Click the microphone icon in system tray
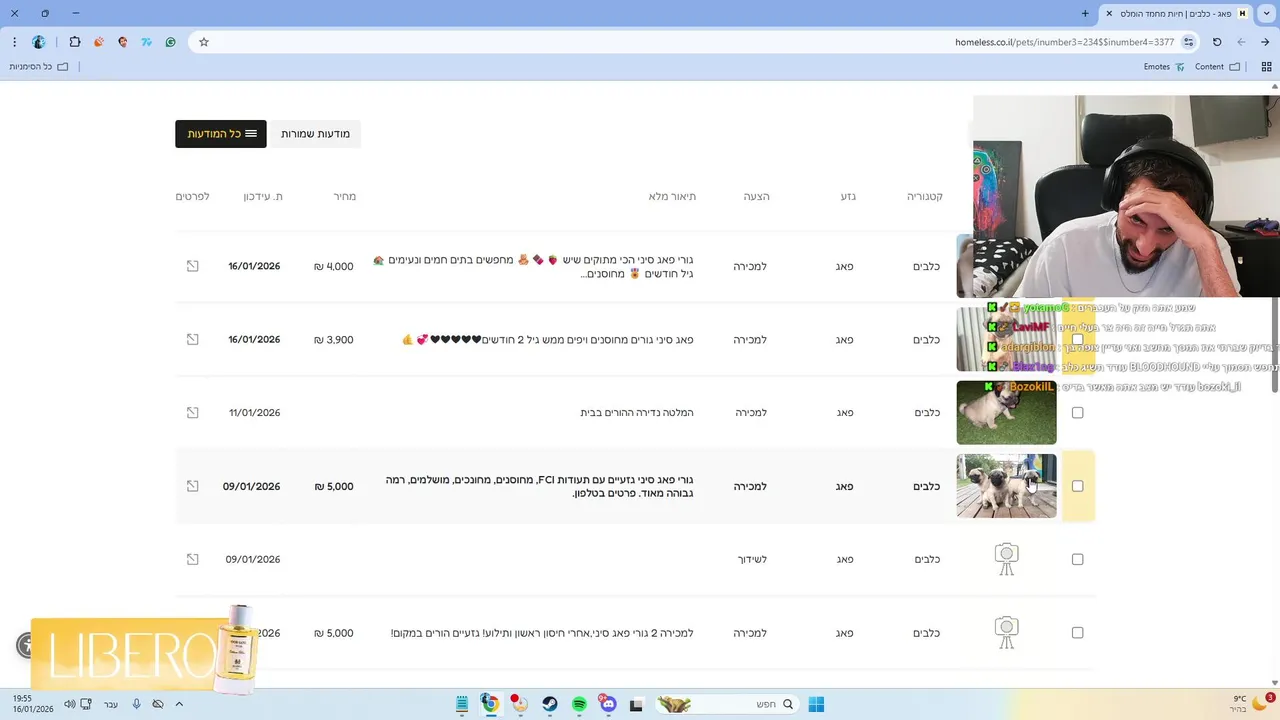Viewport: 1280px width, 720px height. click(x=136, y=704)
